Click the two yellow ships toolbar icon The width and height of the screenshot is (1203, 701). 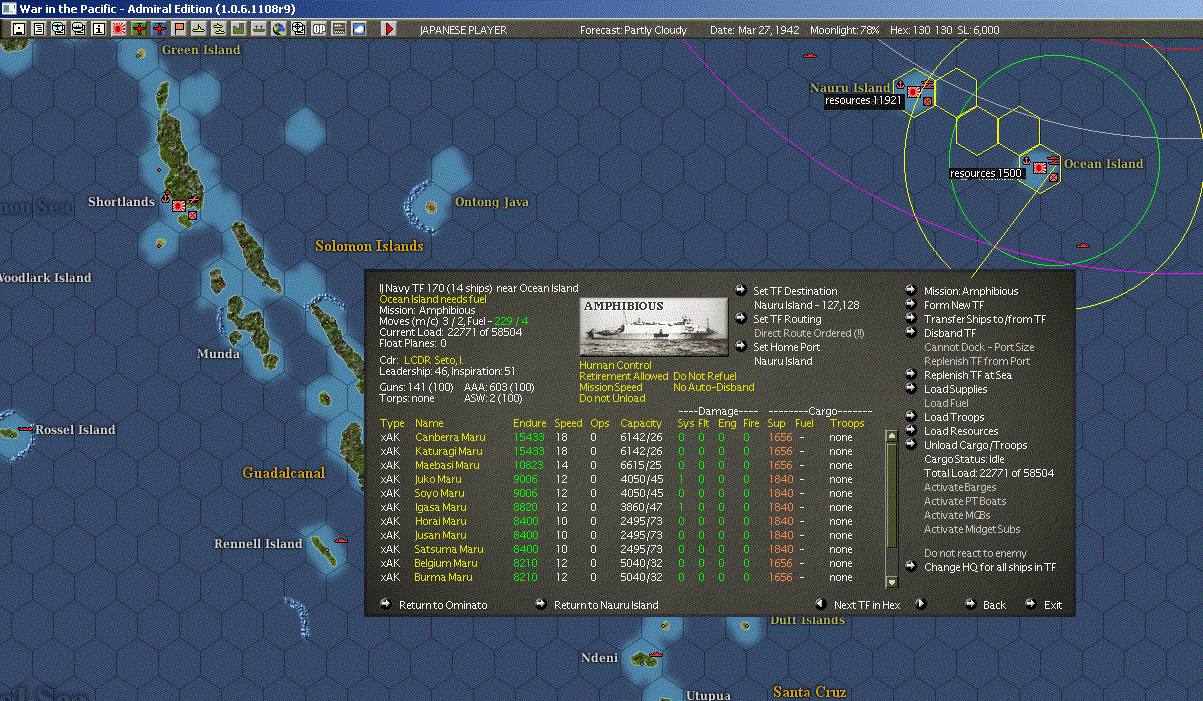219,30
